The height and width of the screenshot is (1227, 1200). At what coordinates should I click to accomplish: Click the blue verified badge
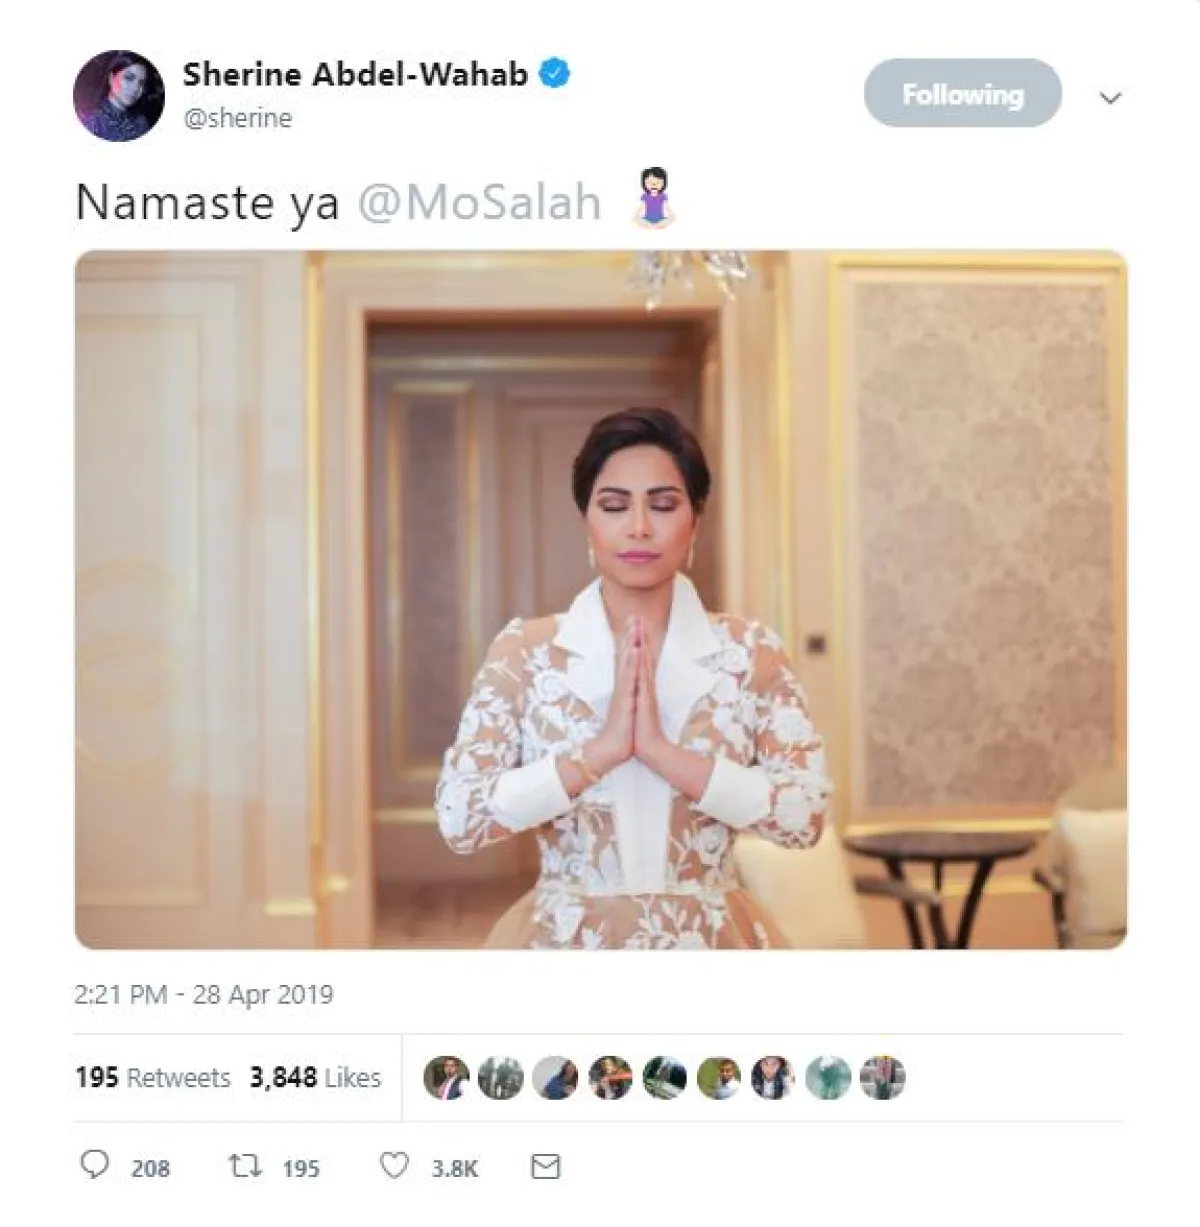click(x=555, y=74)
